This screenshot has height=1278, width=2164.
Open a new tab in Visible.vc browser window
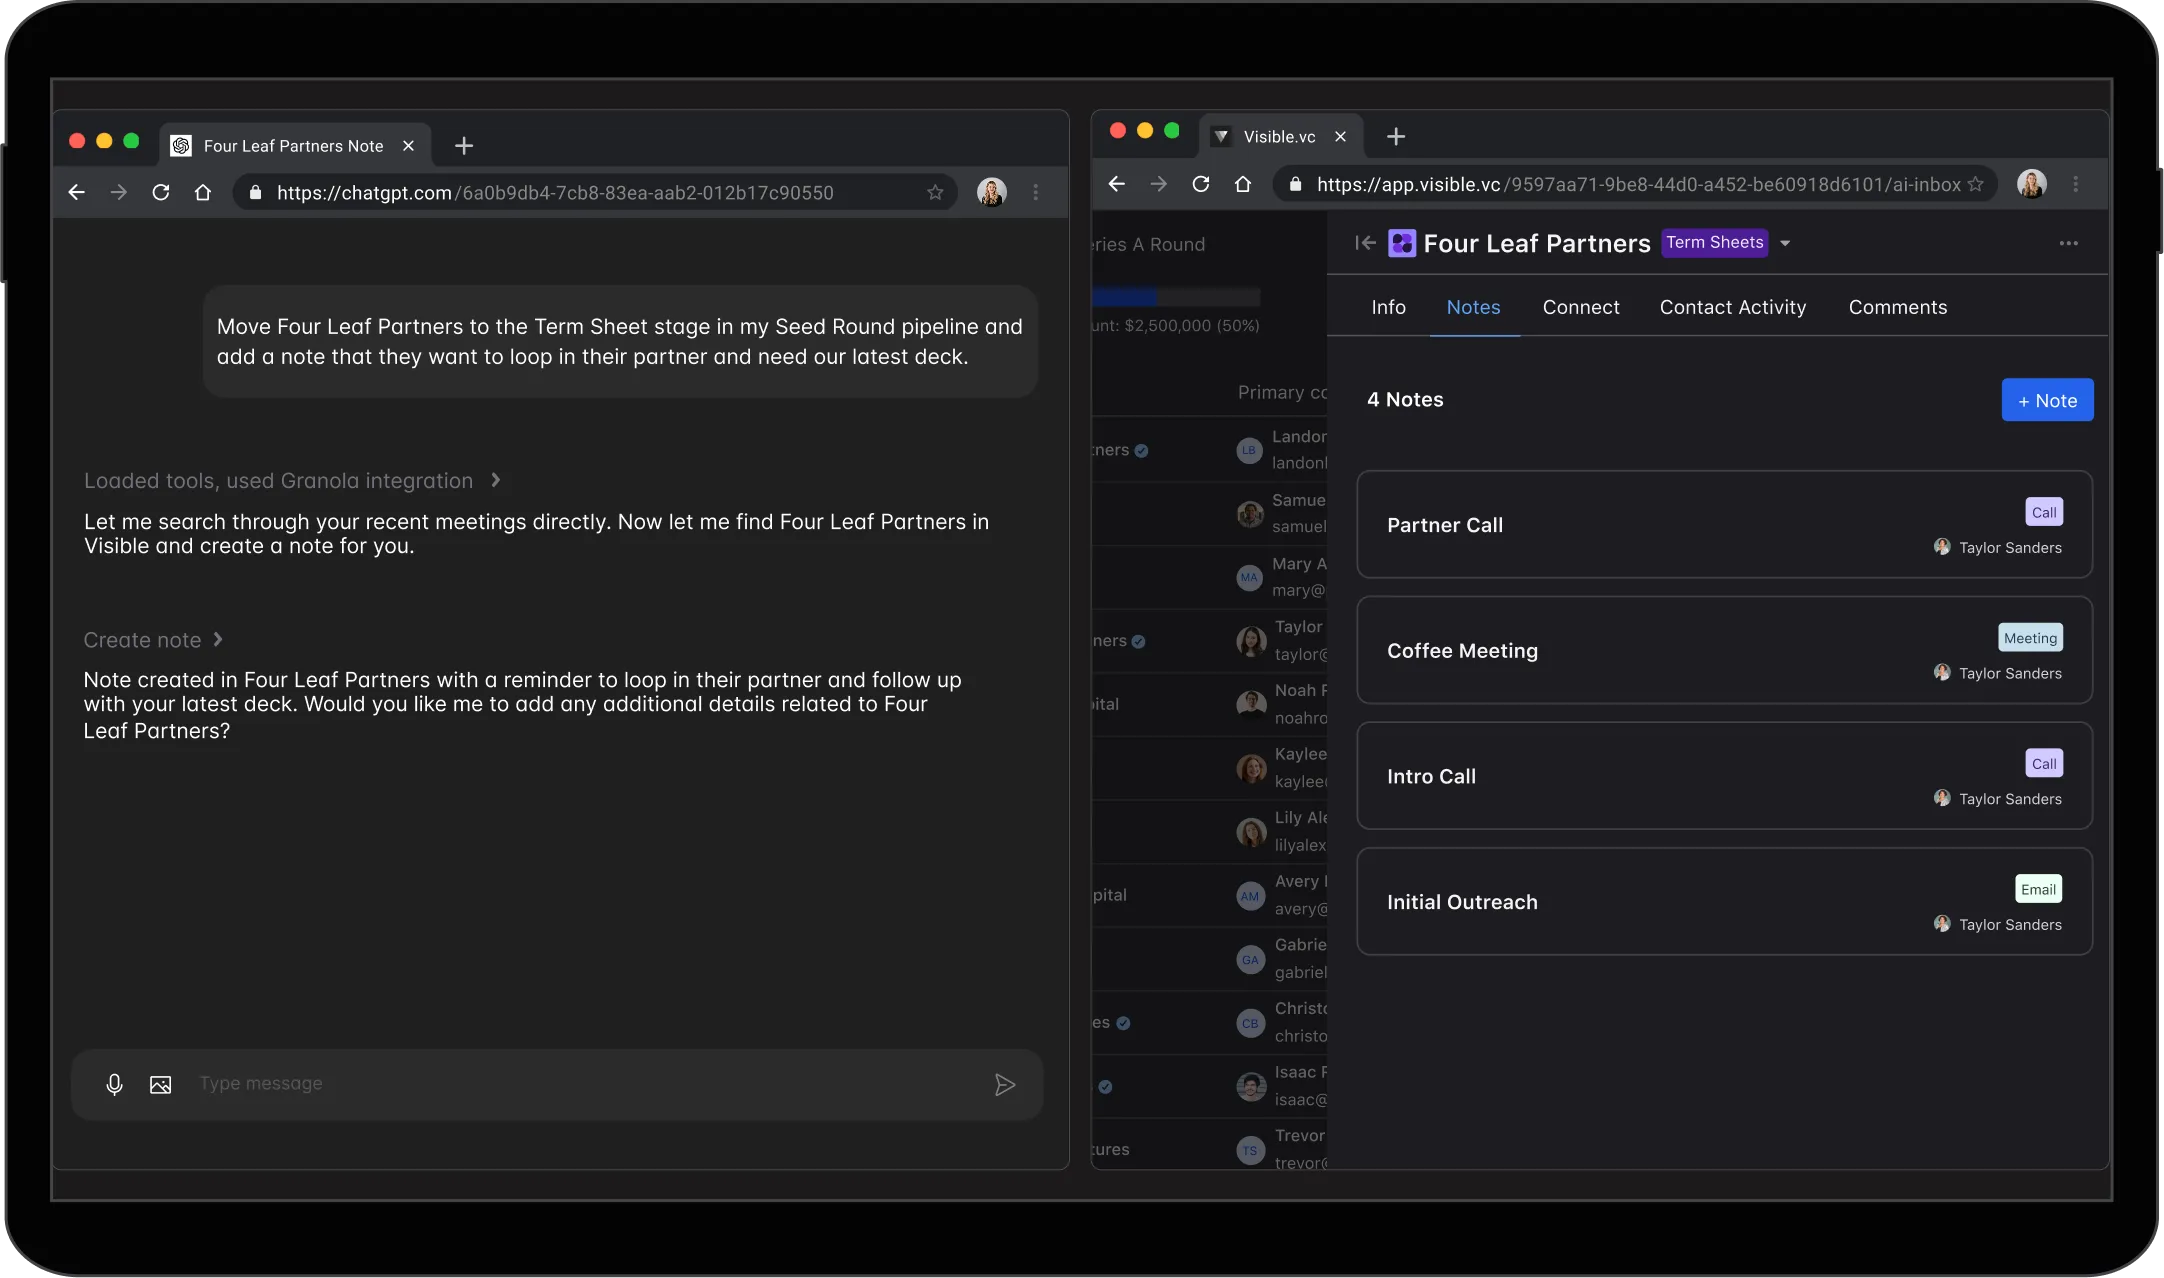coord(1396,137)
